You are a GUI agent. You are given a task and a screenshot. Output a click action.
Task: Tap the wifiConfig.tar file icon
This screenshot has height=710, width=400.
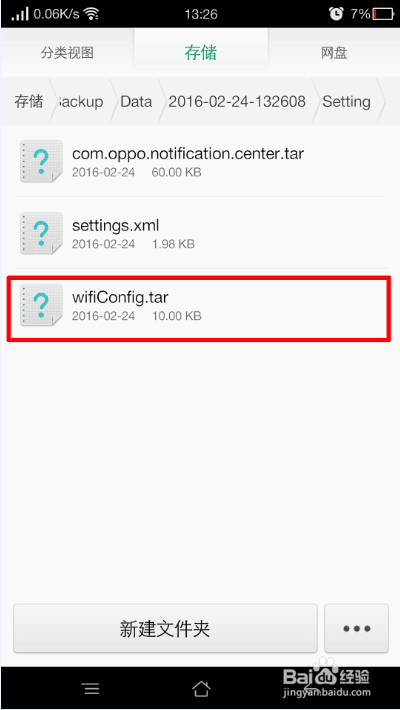pyautogui.click(x=41, y=305)
